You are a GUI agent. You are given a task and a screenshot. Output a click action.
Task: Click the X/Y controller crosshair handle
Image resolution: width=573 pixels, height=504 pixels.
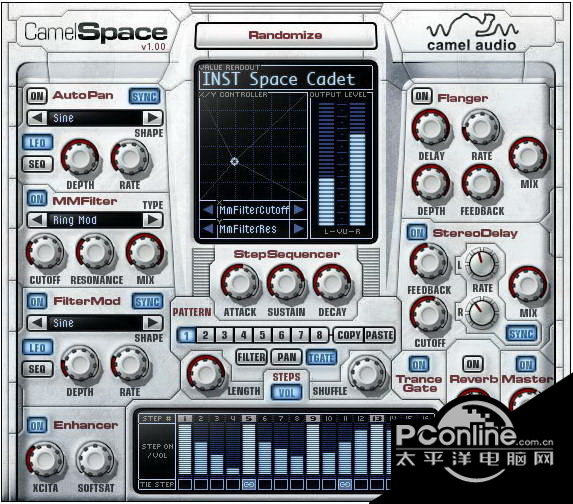(x=235, y=162)
